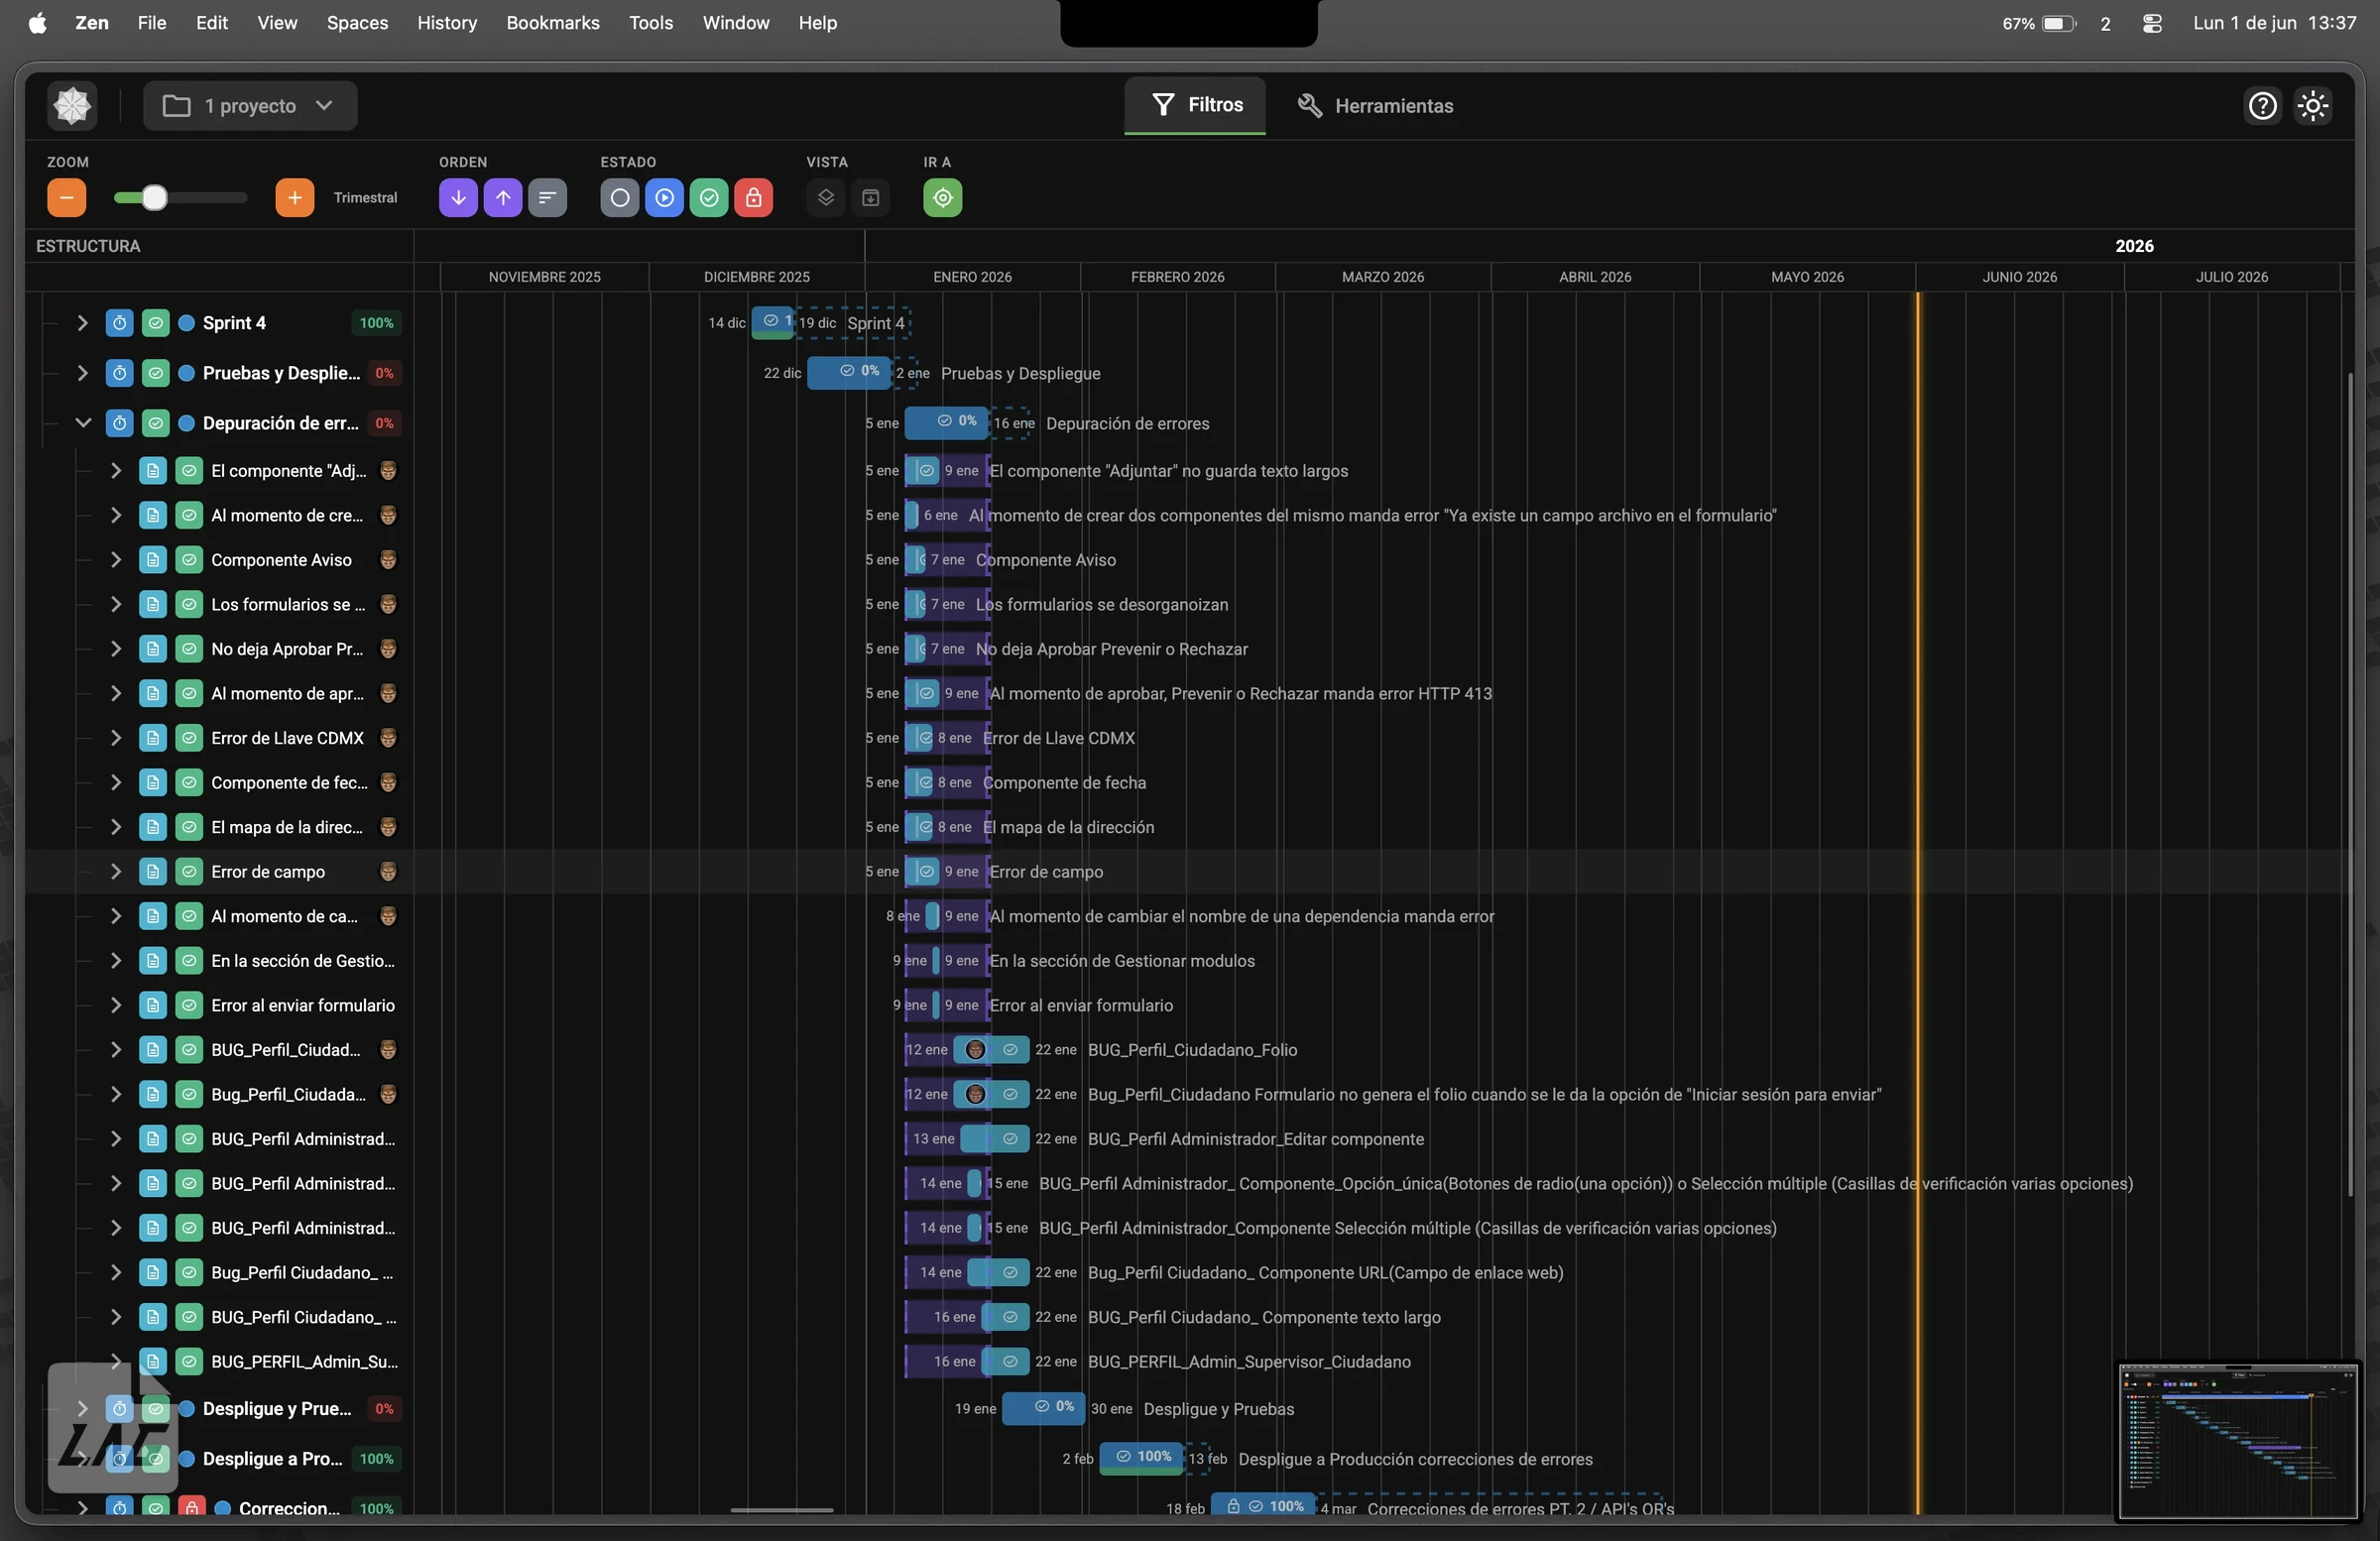Click the zoom out minus button
The width and height of the screenshot is (2380, 1541).
point(66,198)
